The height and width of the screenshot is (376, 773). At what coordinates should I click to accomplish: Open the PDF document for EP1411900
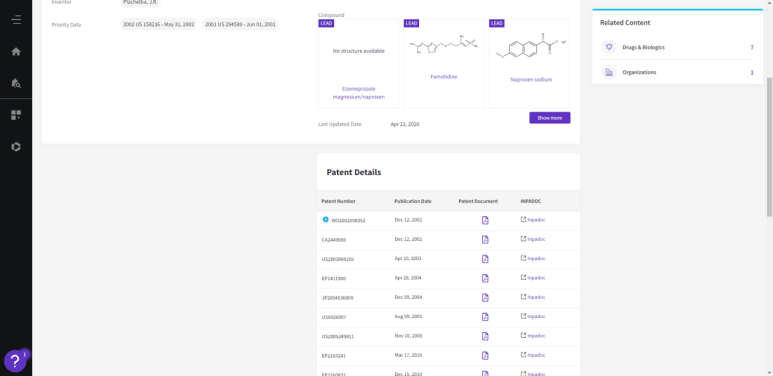[x=485, y=278]
